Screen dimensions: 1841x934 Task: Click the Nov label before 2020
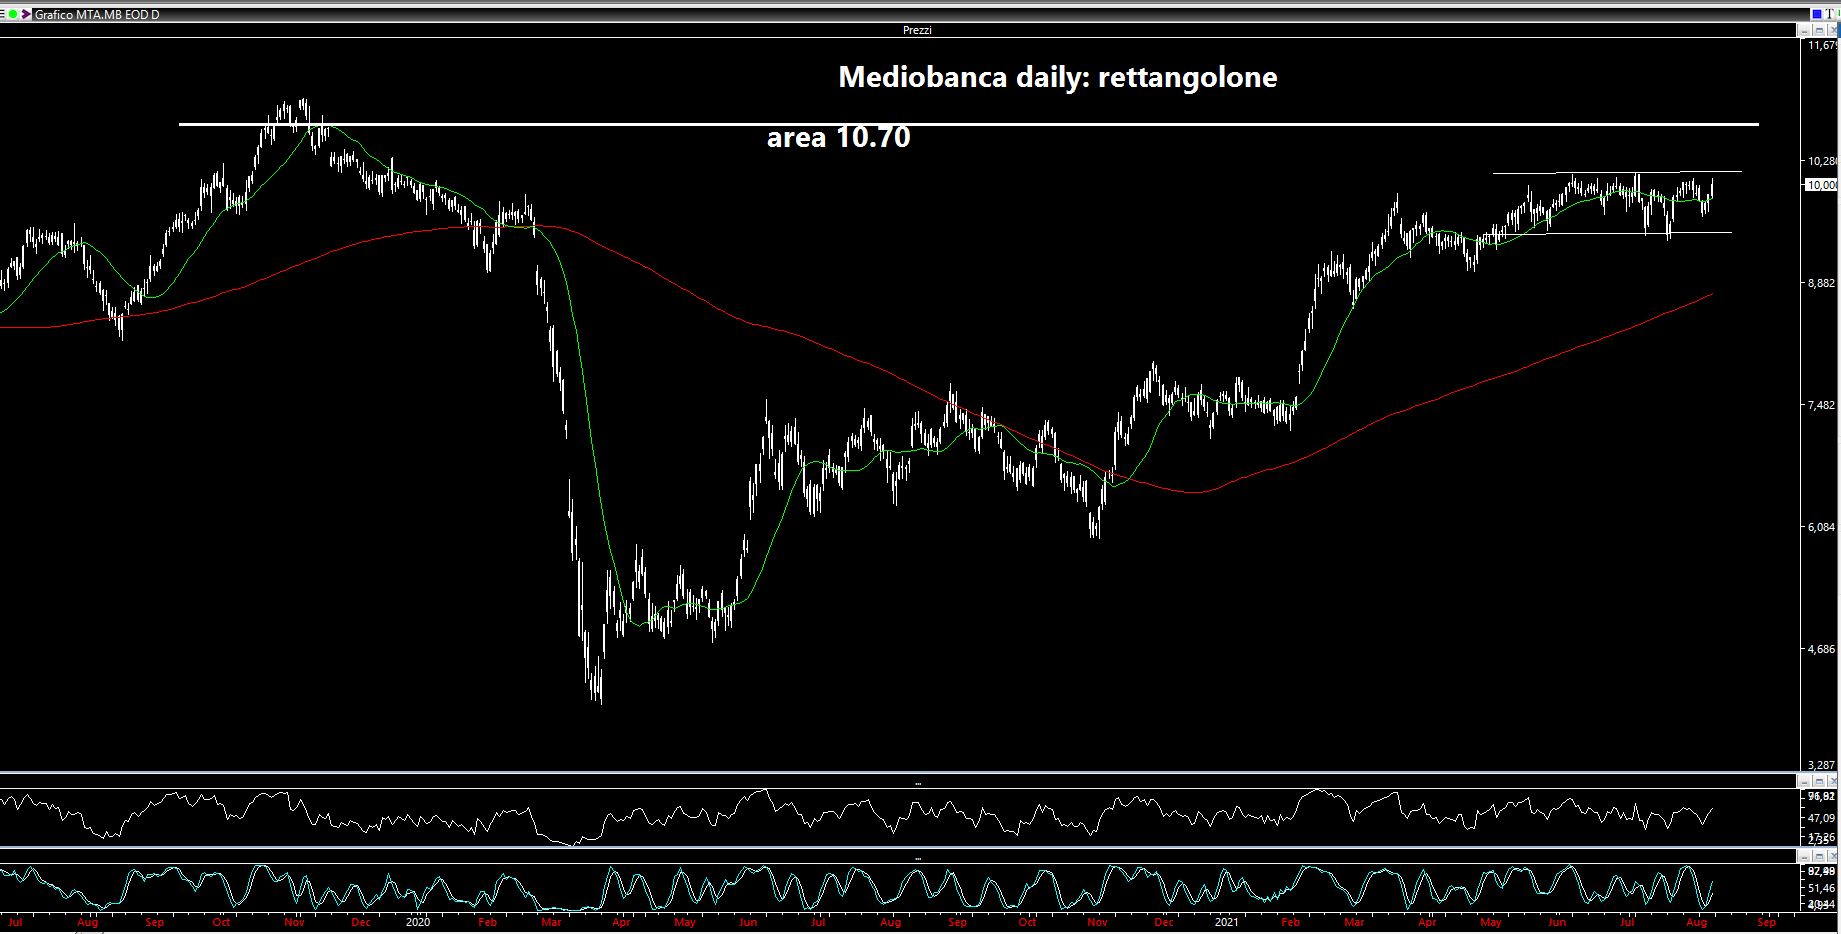point(294,921)
